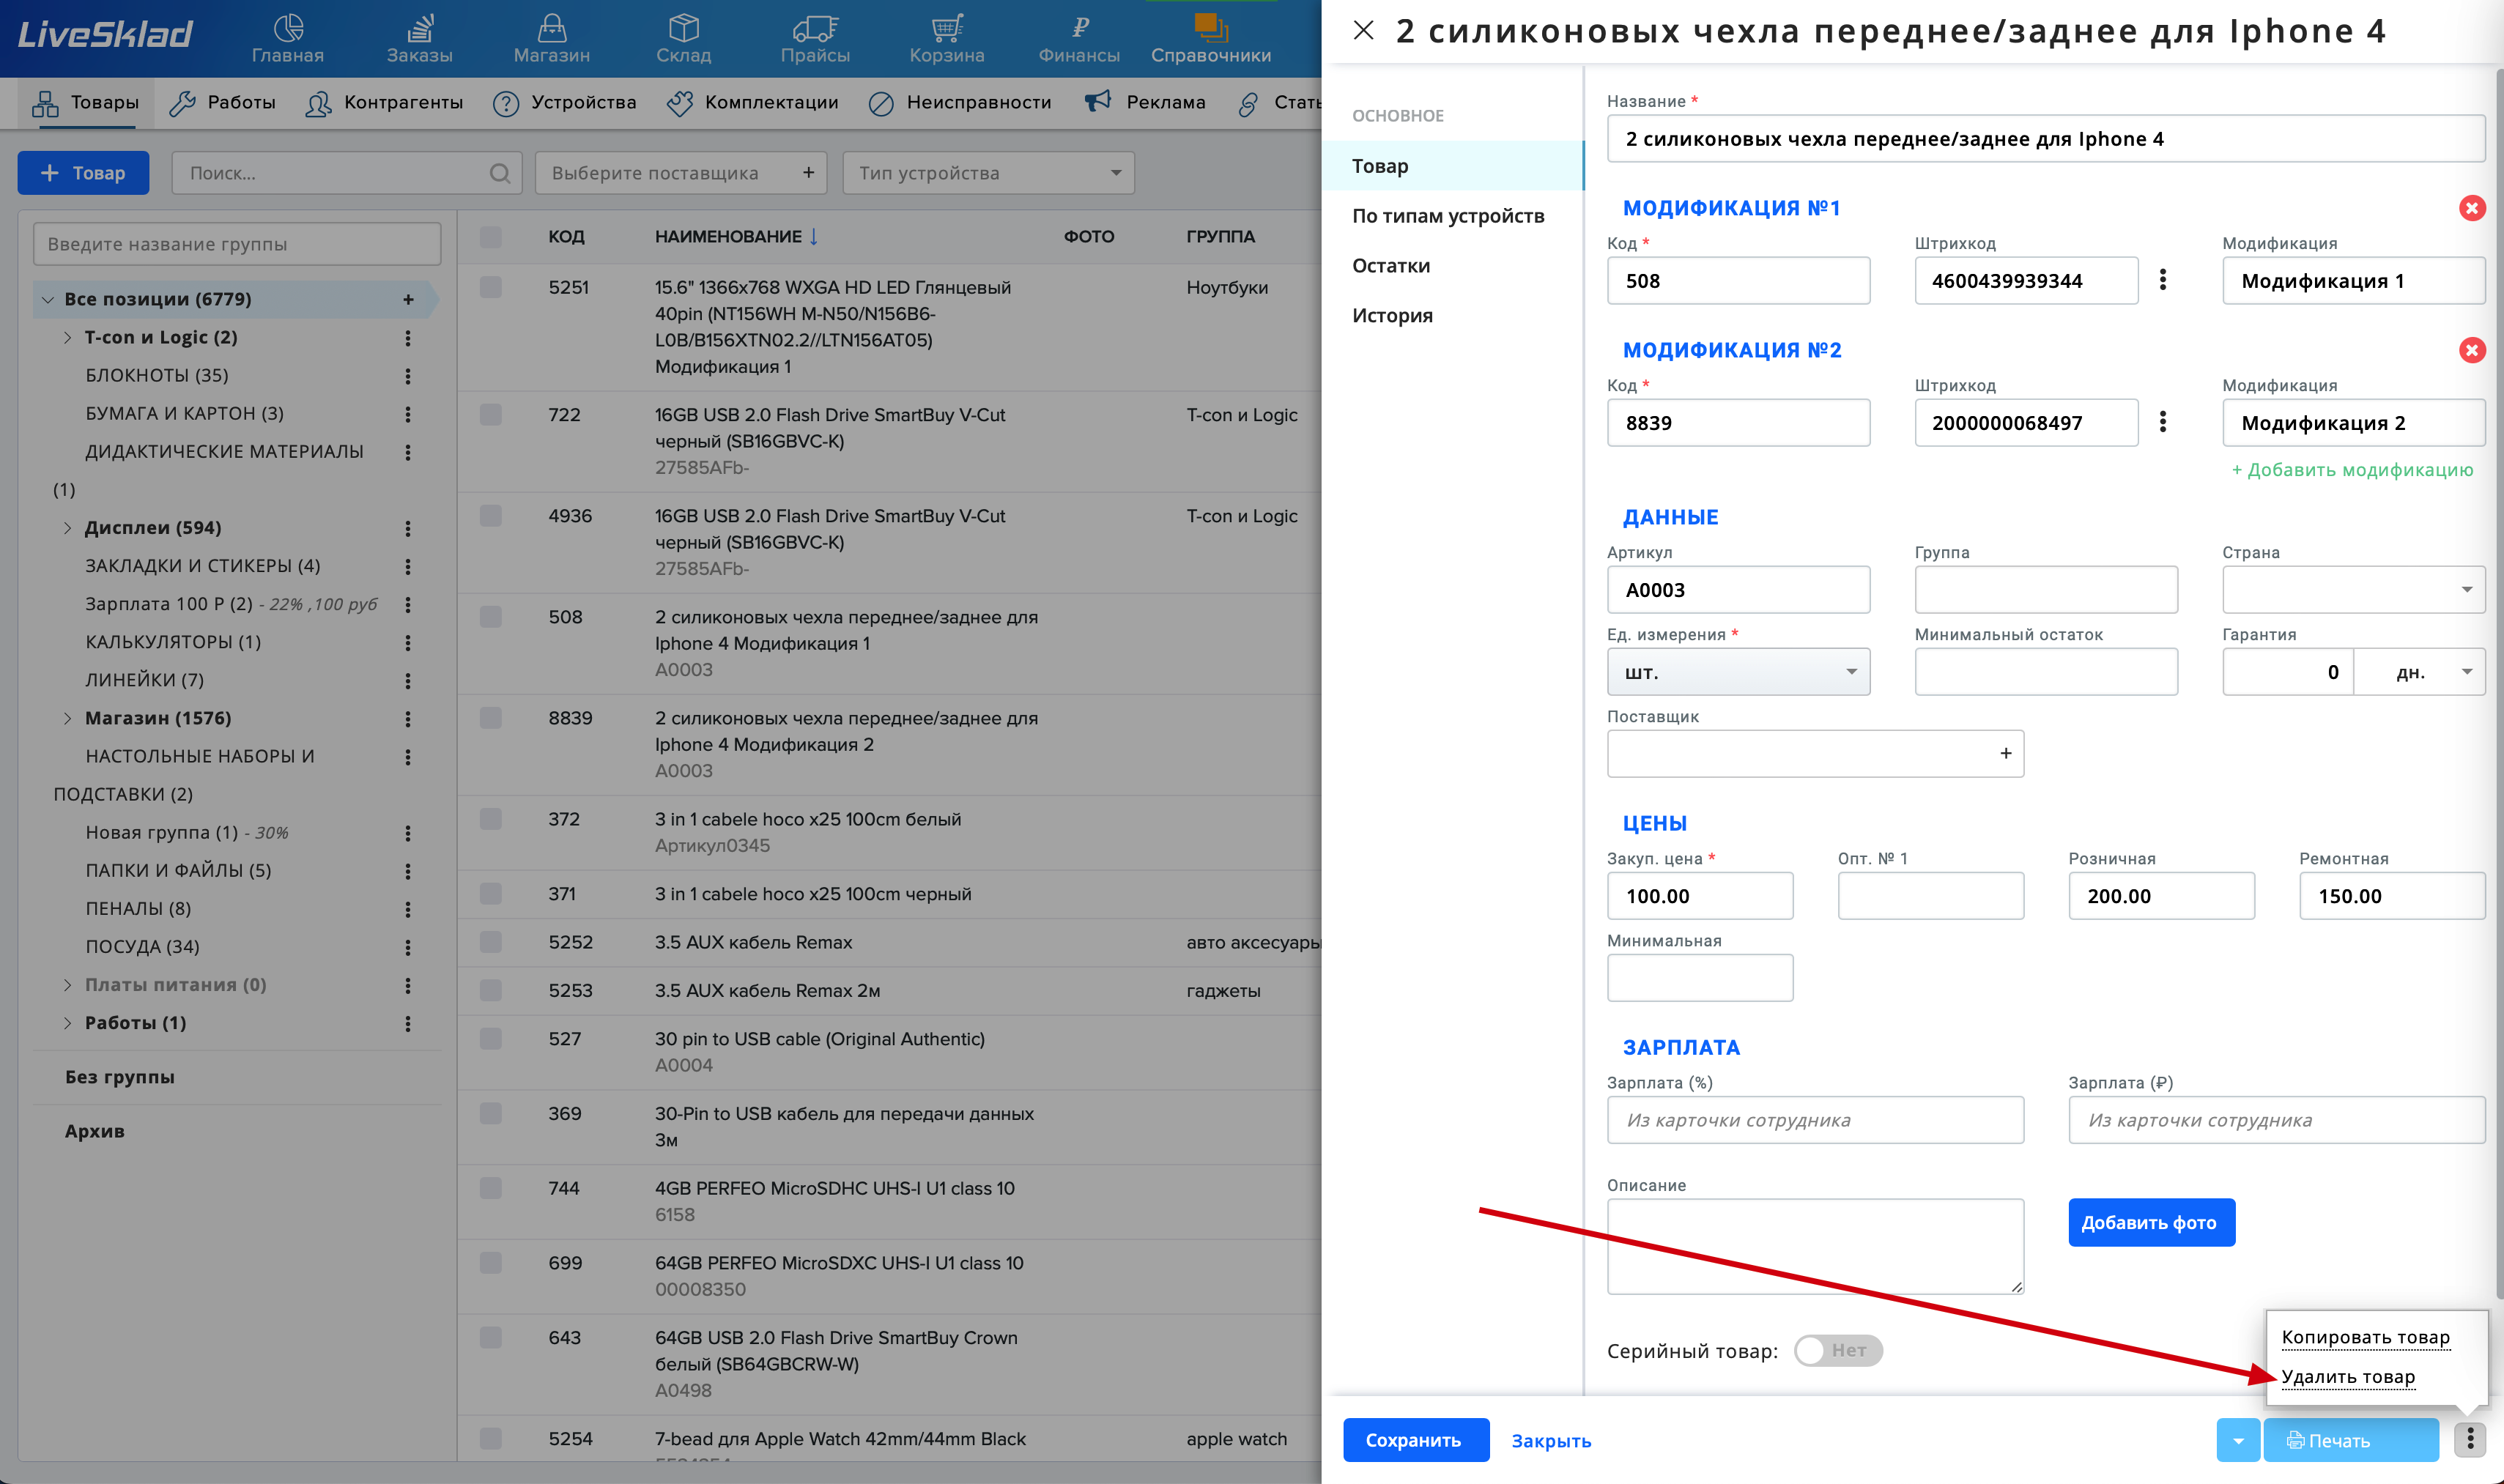Open the more-actions dots beside Печать
The image size is (2504, 1484).
pyautogui.click(x=2470, y=1440)
